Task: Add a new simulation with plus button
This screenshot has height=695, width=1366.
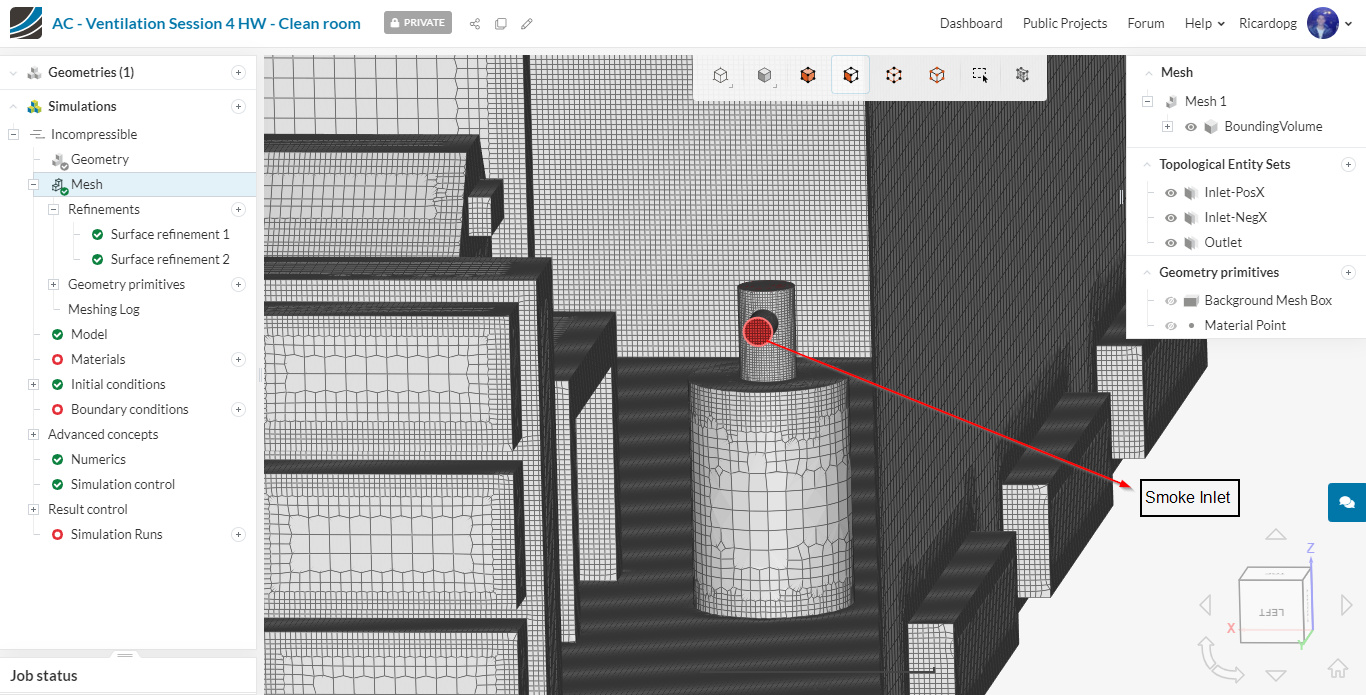Action: pyautogui.click(x=238, y=106)
